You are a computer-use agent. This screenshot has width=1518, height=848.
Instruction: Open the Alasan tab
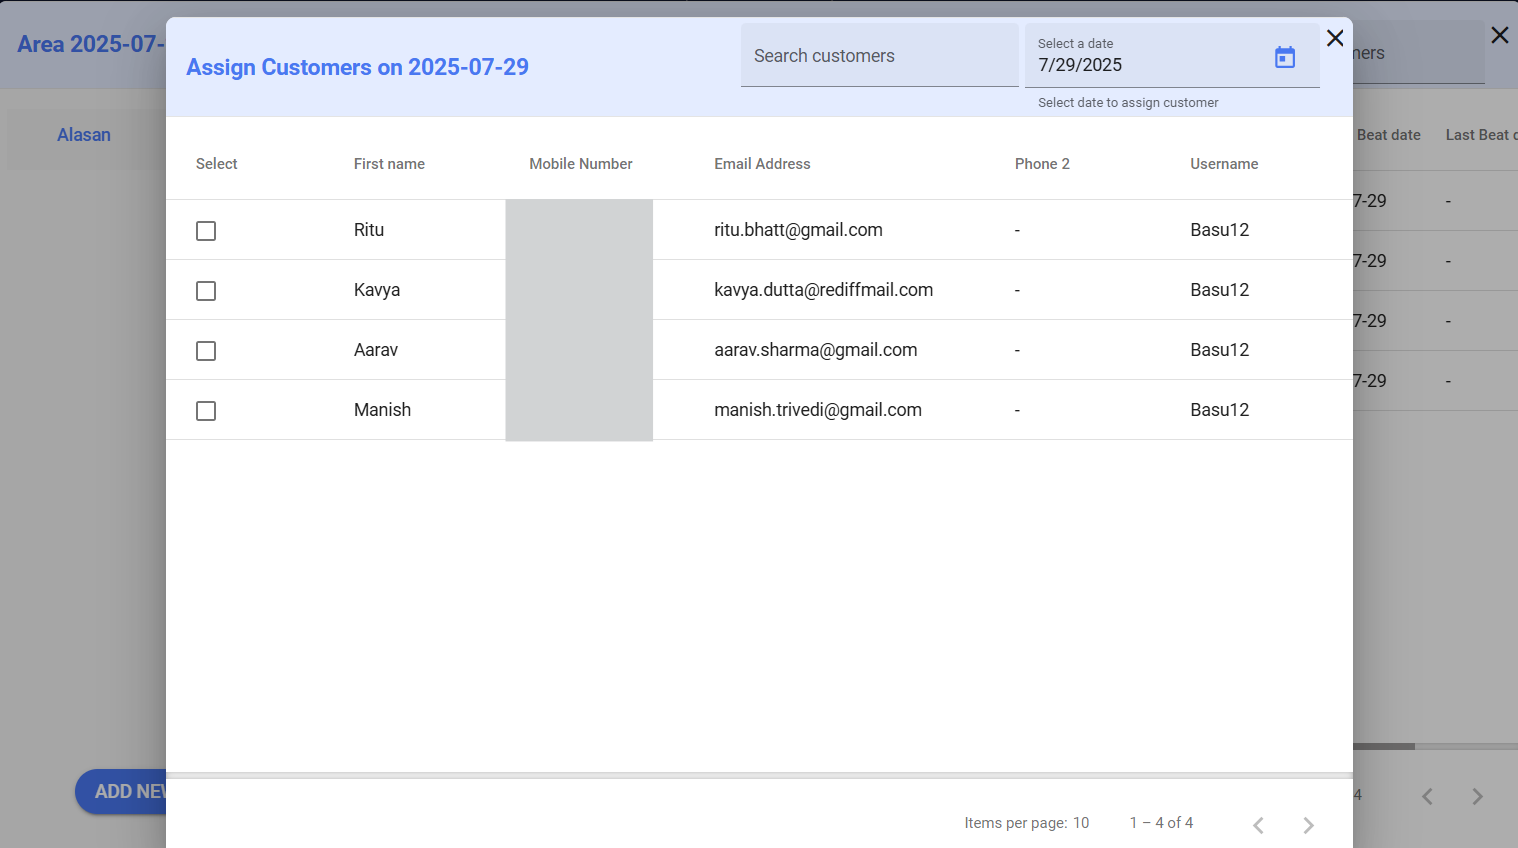(x=84, y=135)
